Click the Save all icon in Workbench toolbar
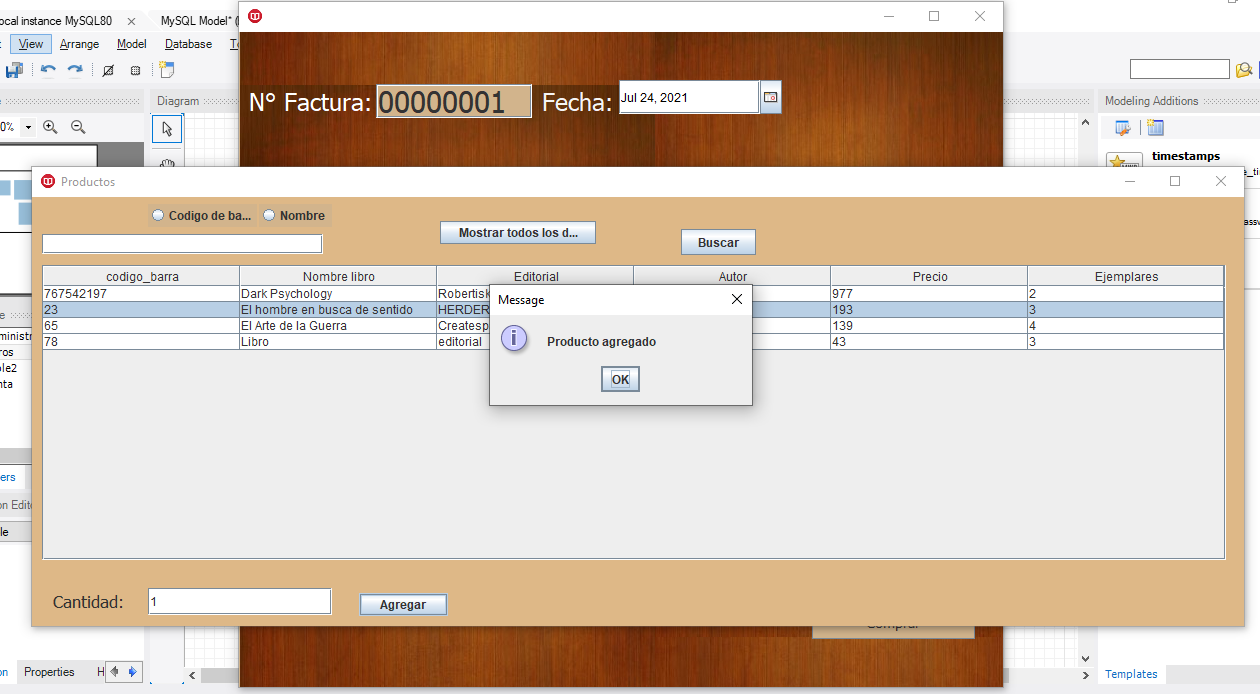This screenshot has height=694, width=1260. pyautogui.click(x=14, y=70)
